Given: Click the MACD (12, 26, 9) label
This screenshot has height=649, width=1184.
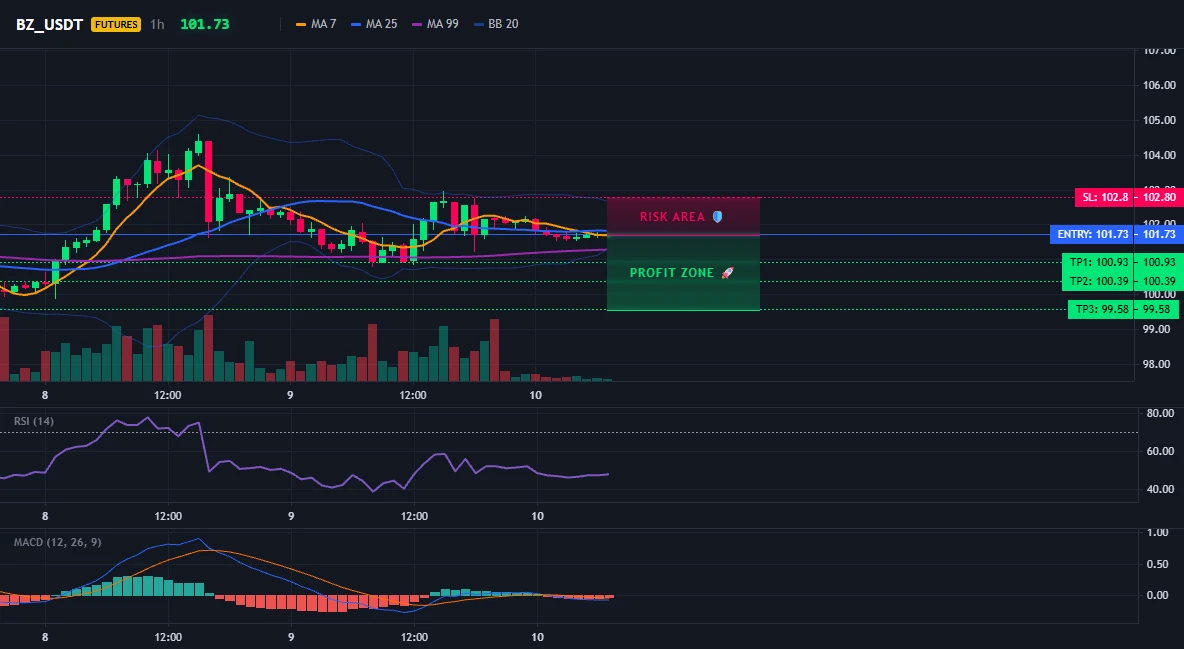Looking at the screenshot, I should coord(57,542).
